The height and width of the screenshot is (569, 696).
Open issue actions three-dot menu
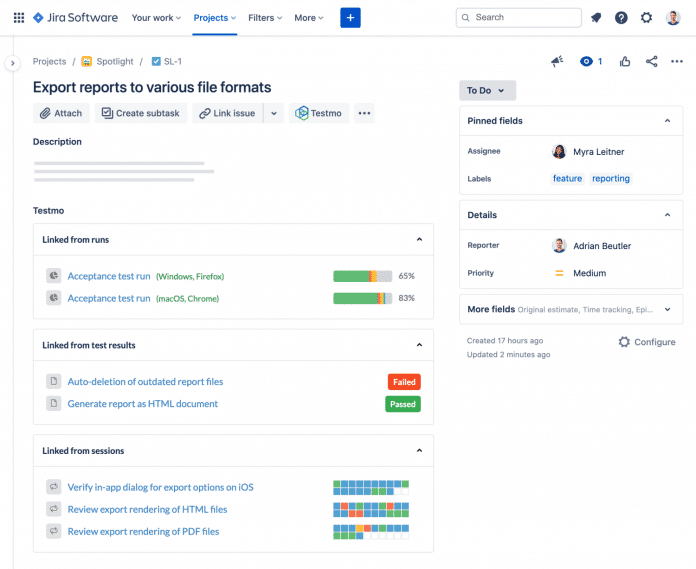677,61
